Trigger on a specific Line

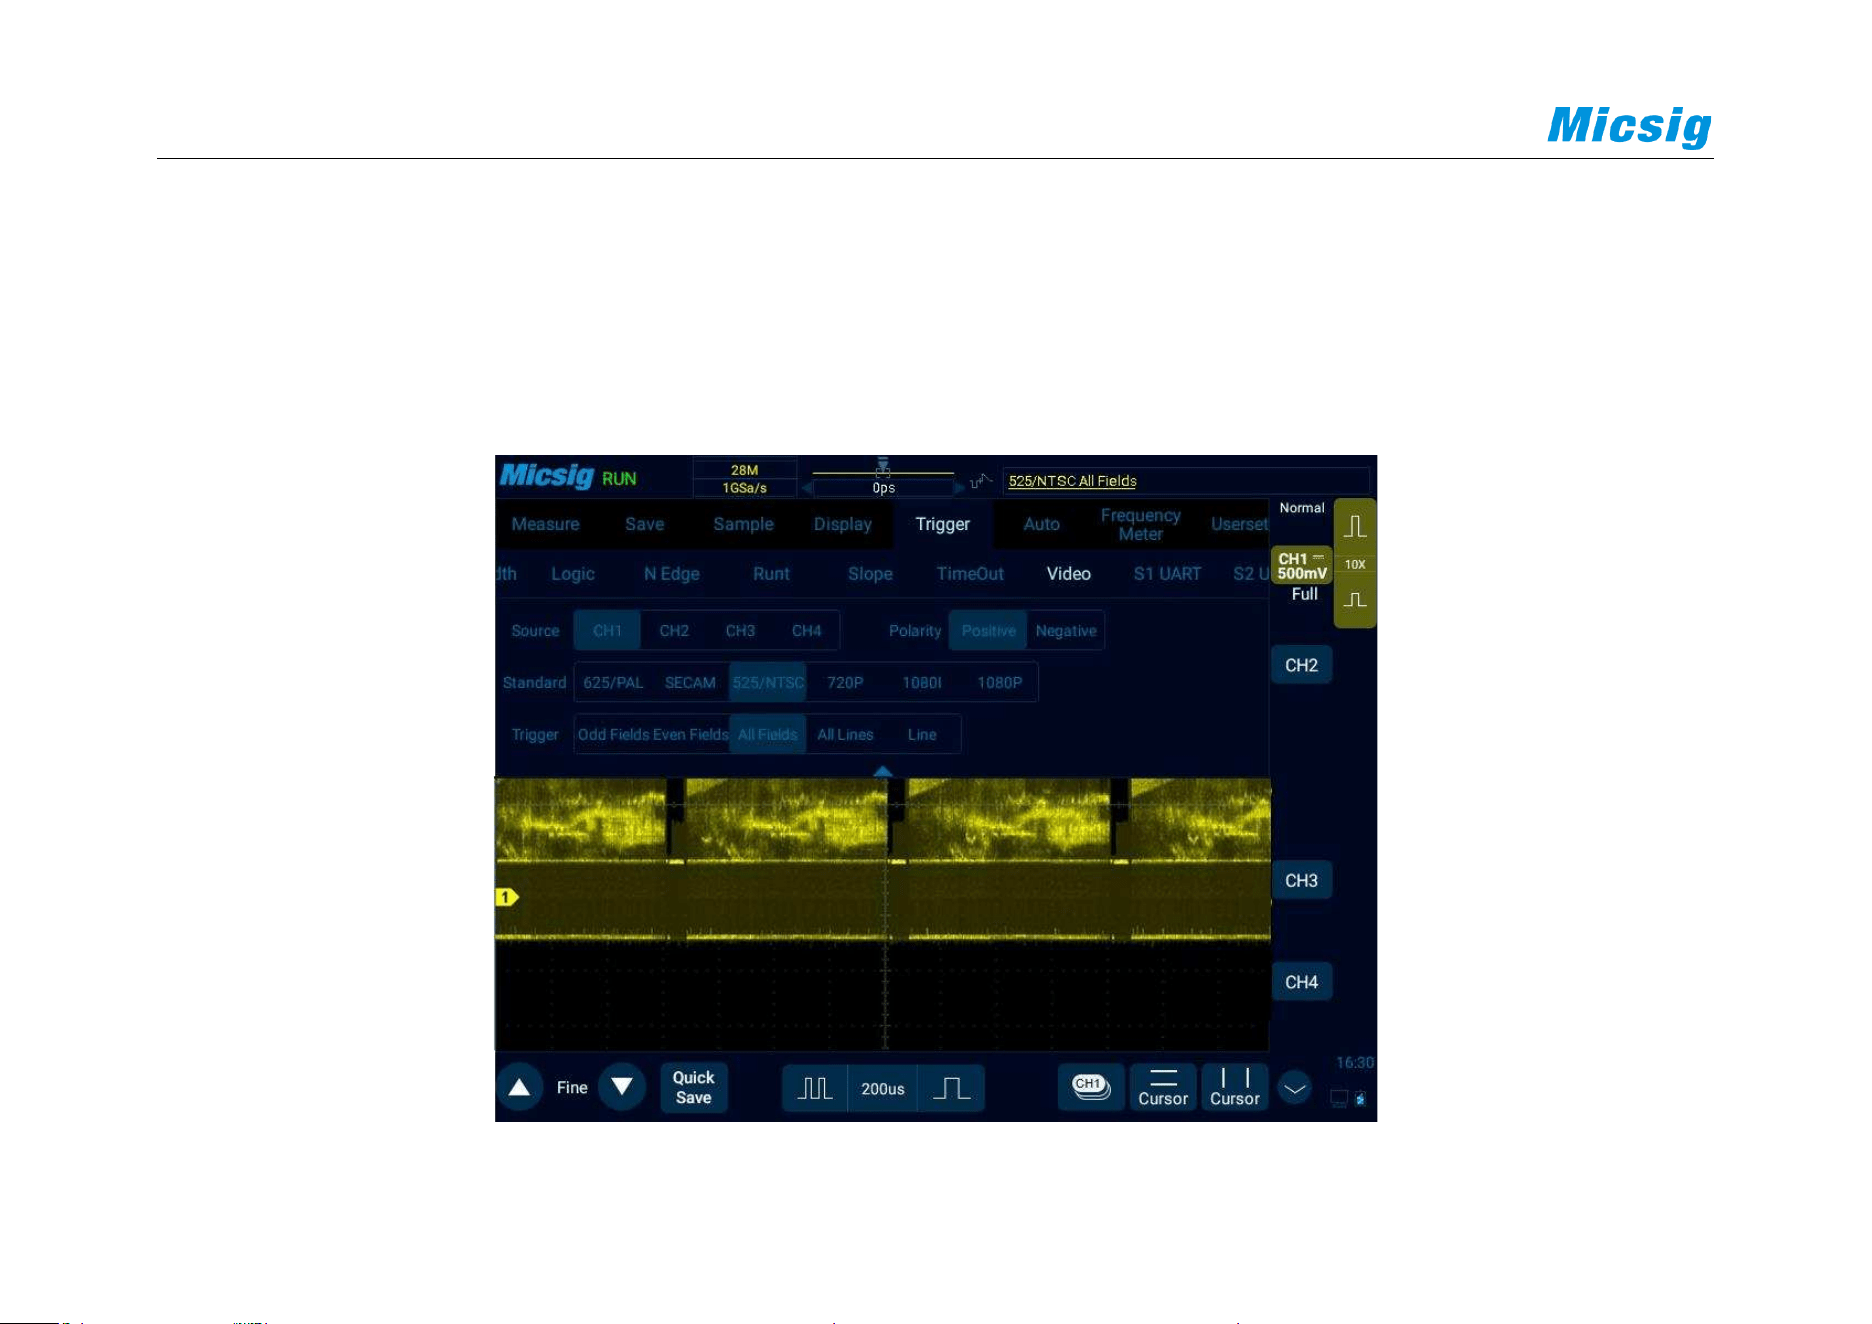click(x=922, y=735)
